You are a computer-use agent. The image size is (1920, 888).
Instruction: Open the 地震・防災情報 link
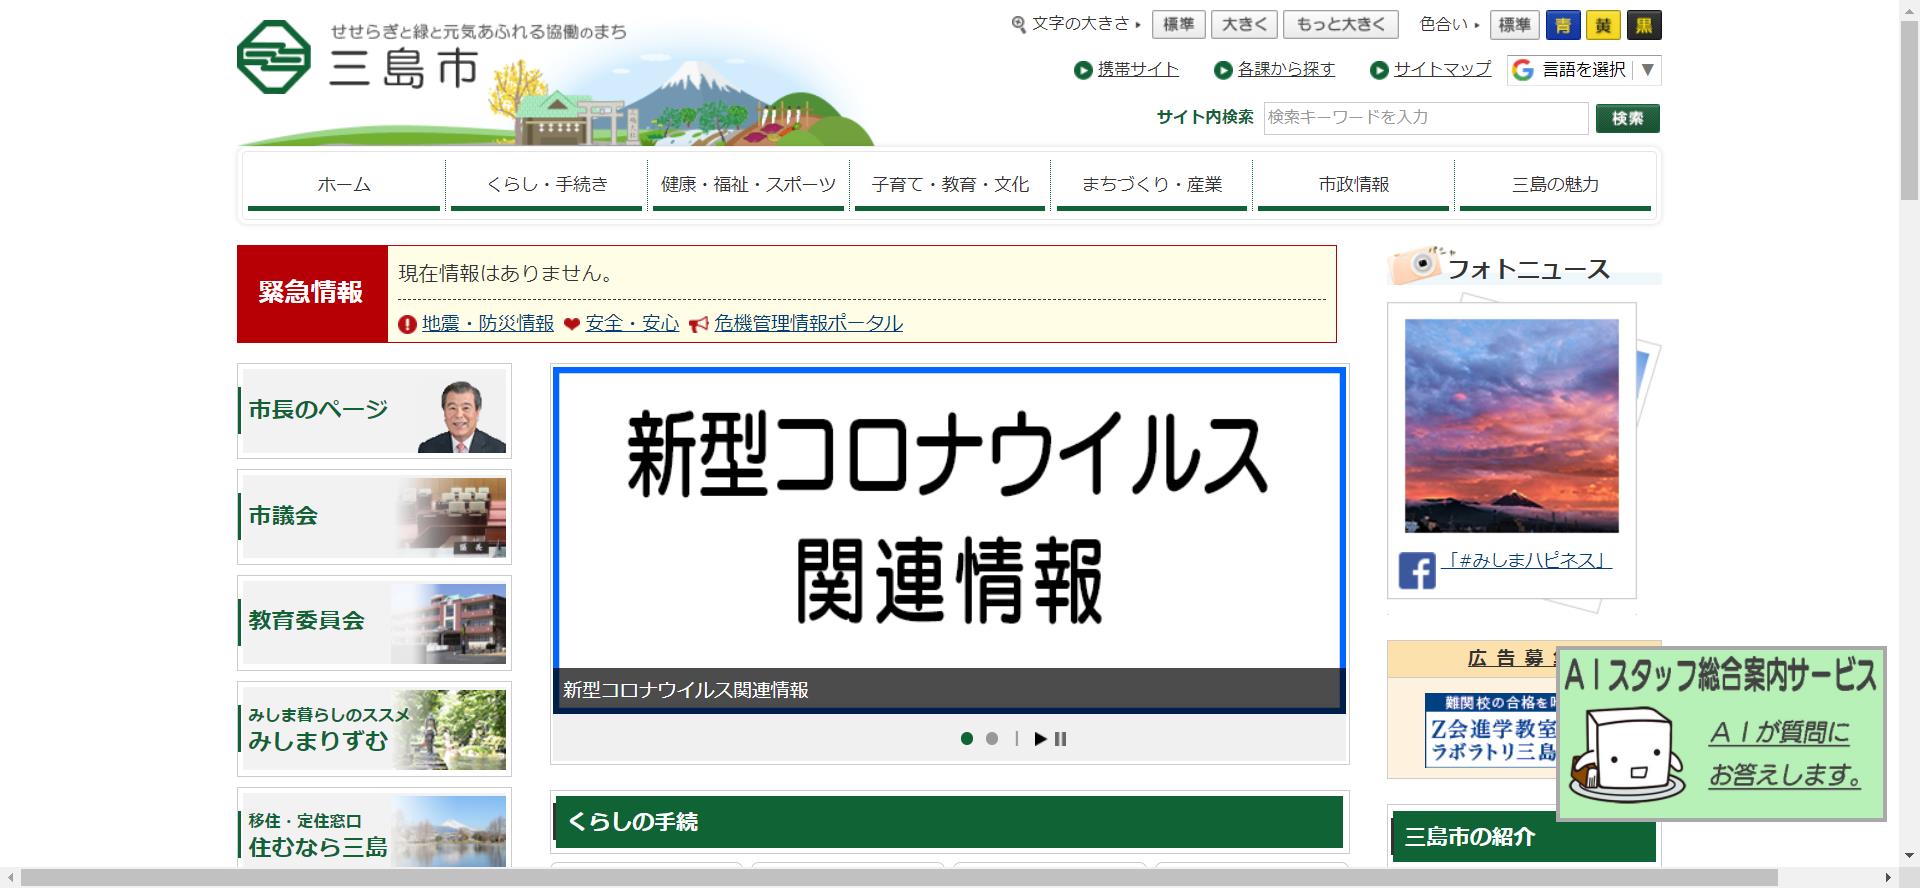tap(488, 324)
